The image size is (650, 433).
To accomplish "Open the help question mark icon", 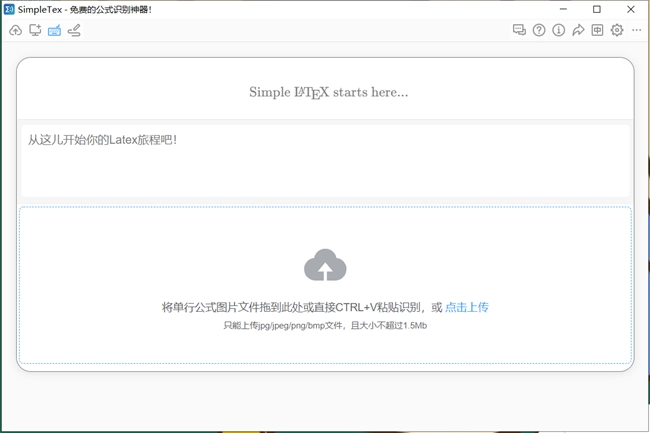I will (539, 30).
